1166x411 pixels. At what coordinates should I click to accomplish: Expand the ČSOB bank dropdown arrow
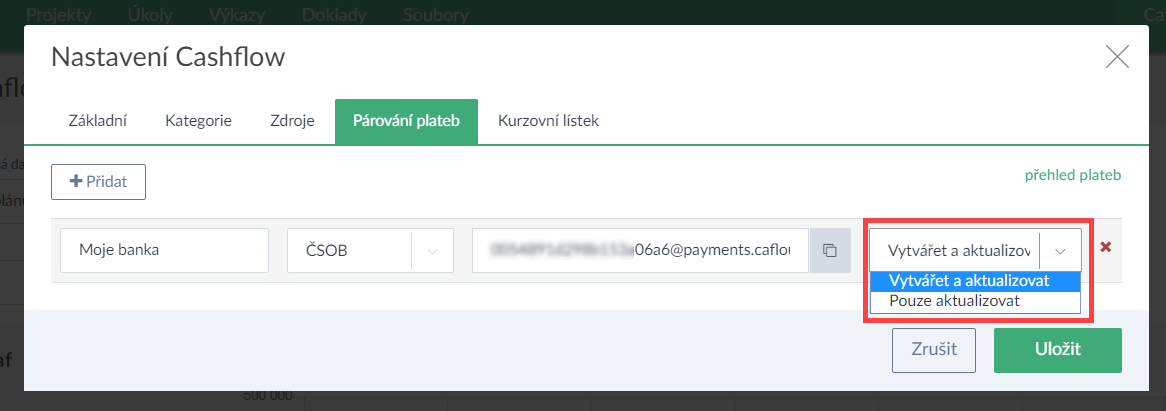432,250
